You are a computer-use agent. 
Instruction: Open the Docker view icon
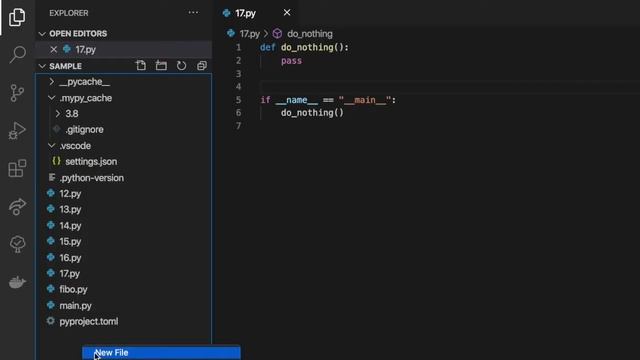pos(17,282)
